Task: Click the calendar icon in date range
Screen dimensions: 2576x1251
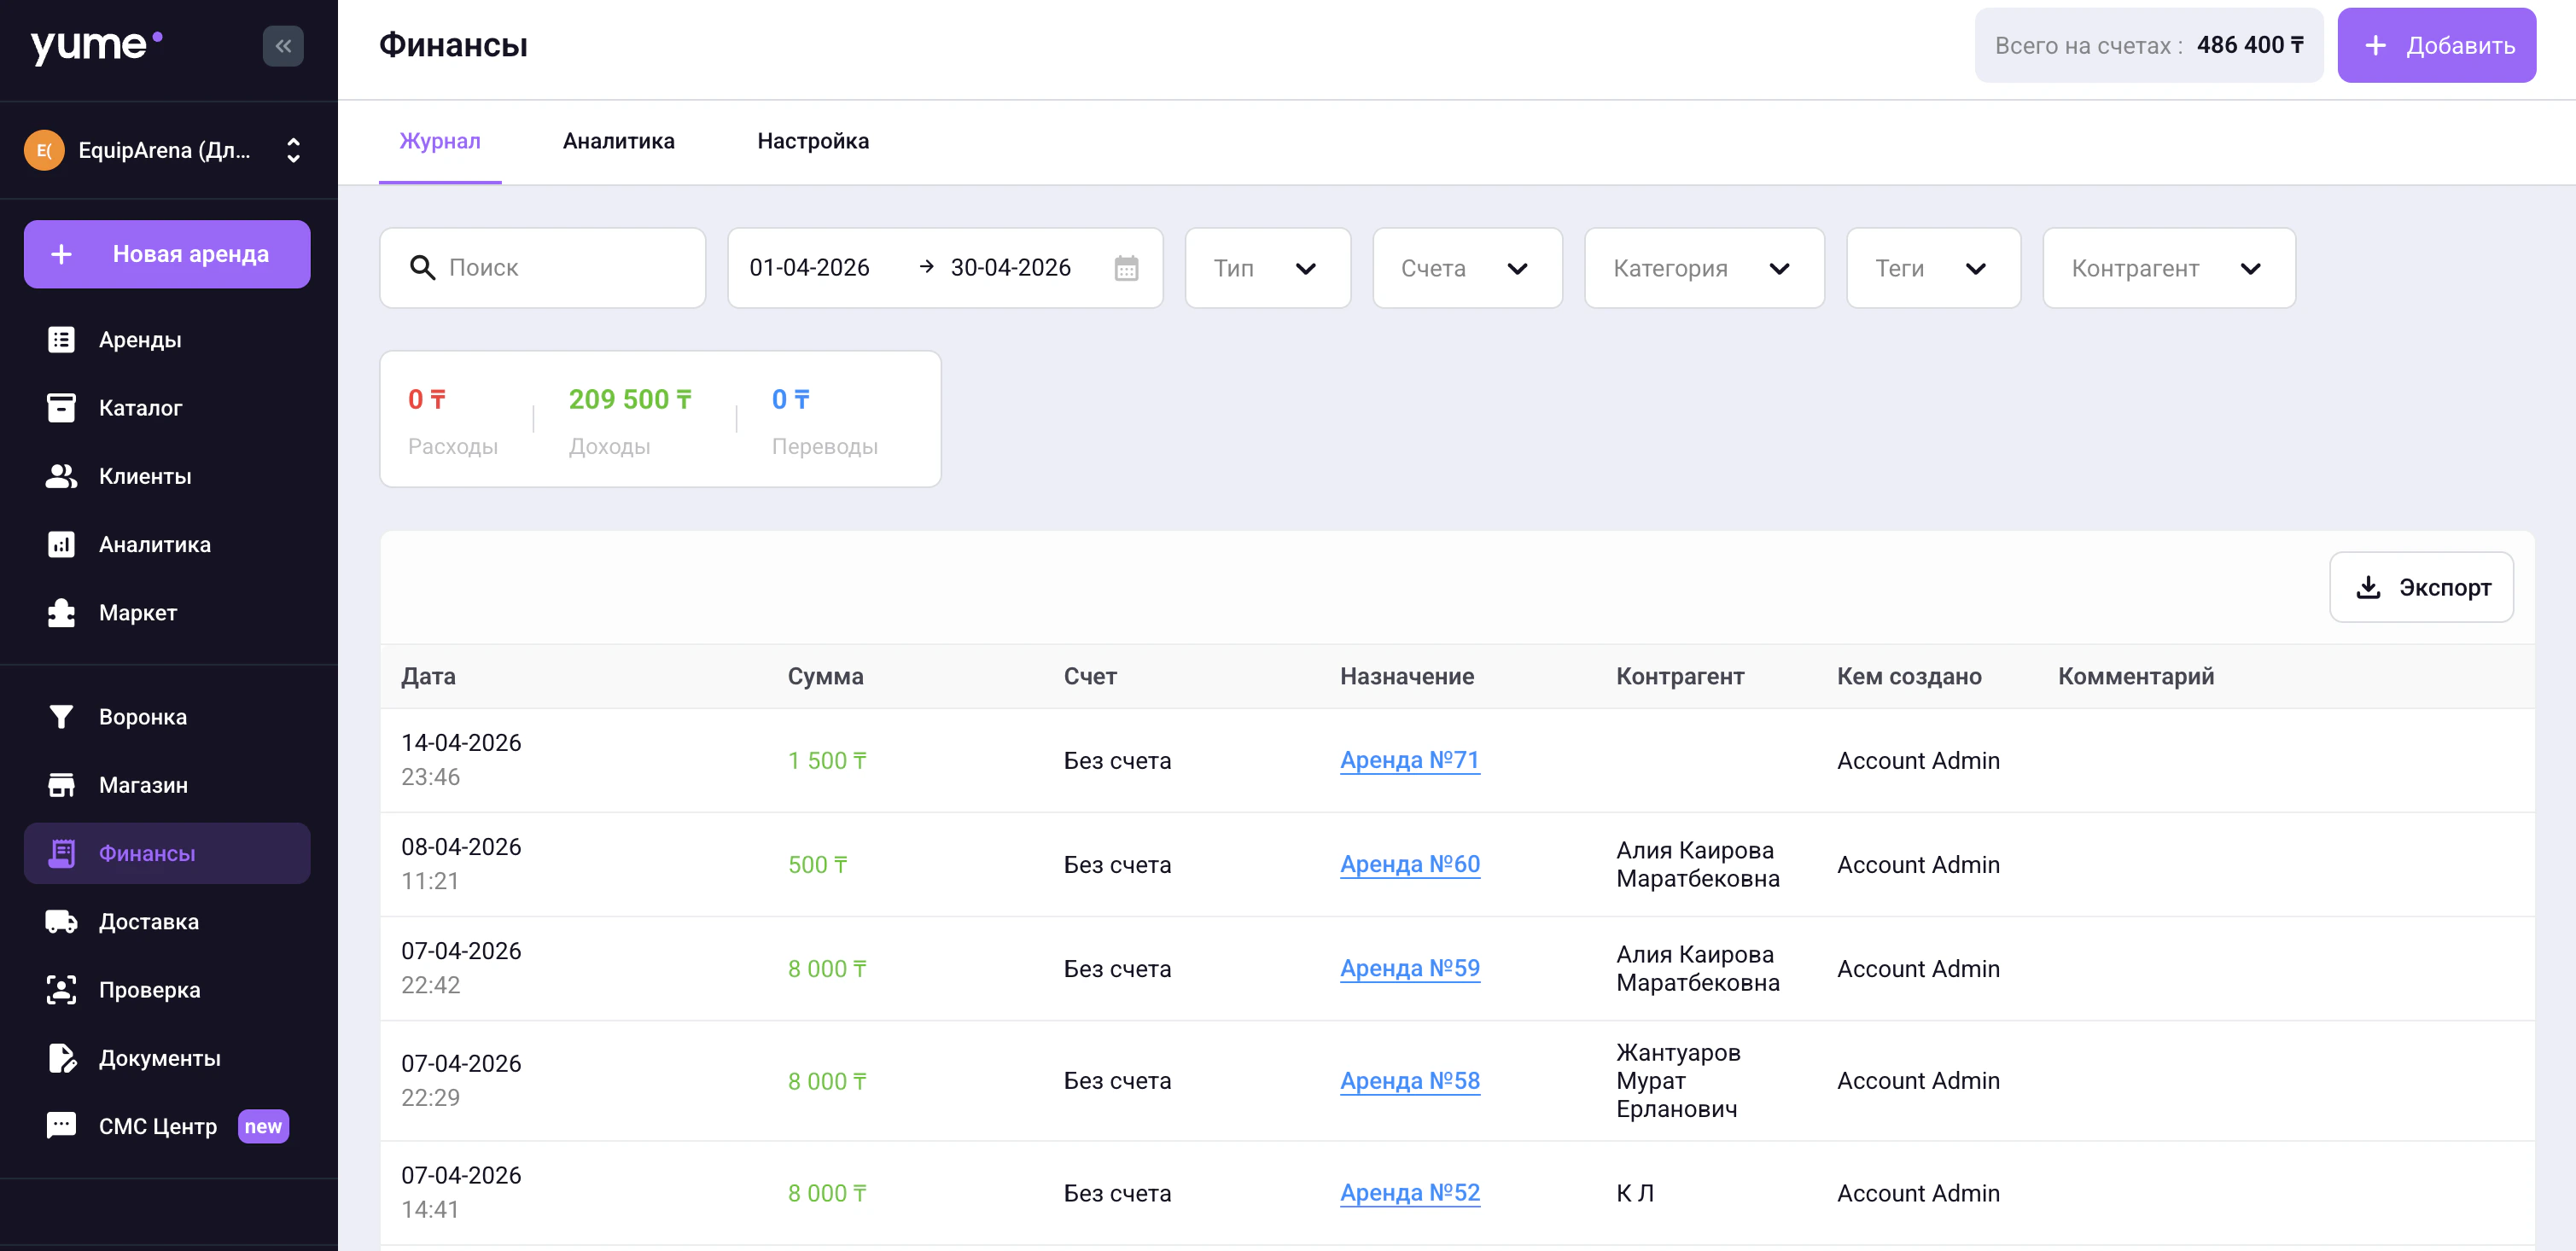Action: click(1126, 268)
